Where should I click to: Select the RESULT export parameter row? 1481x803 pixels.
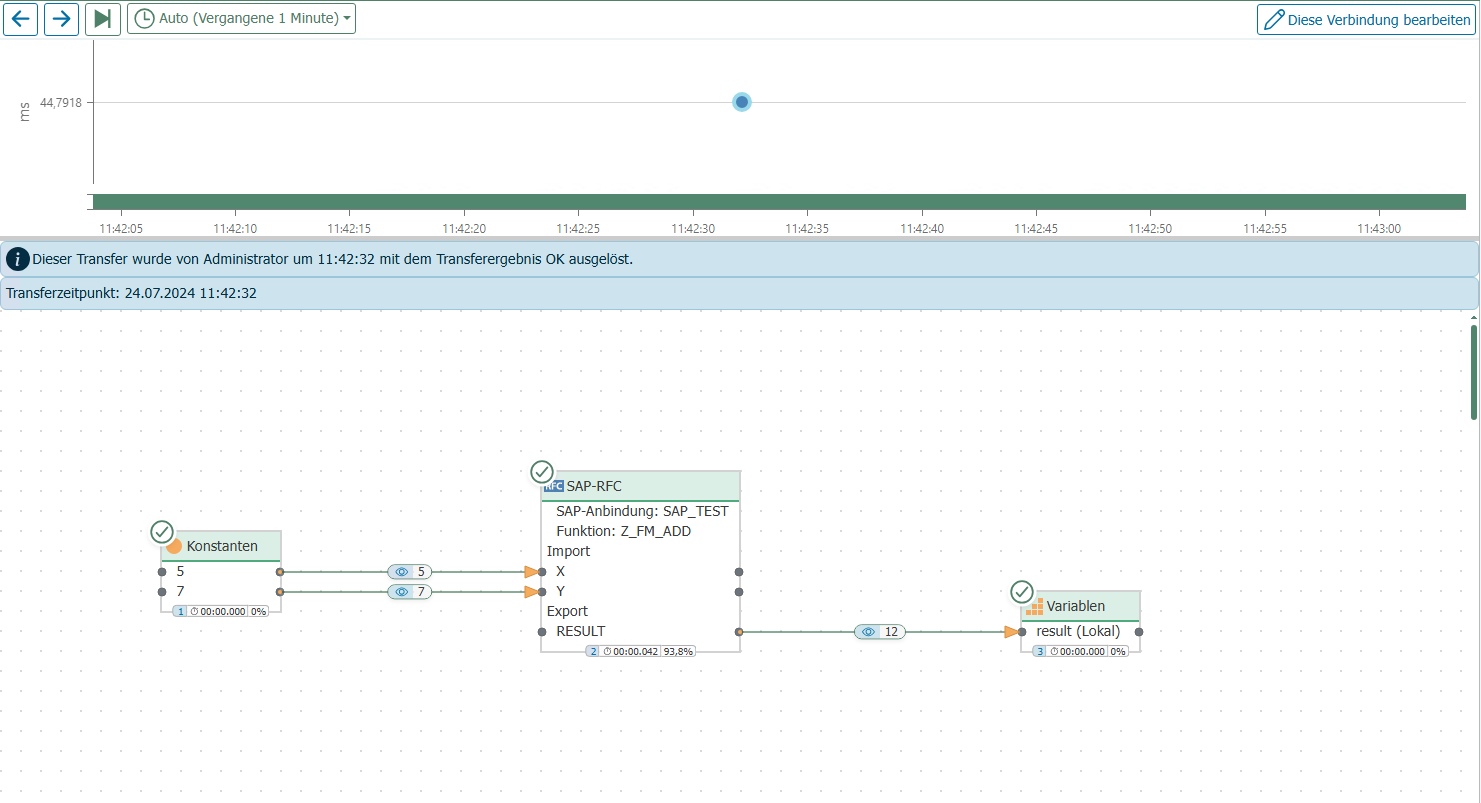coord(580,631)
